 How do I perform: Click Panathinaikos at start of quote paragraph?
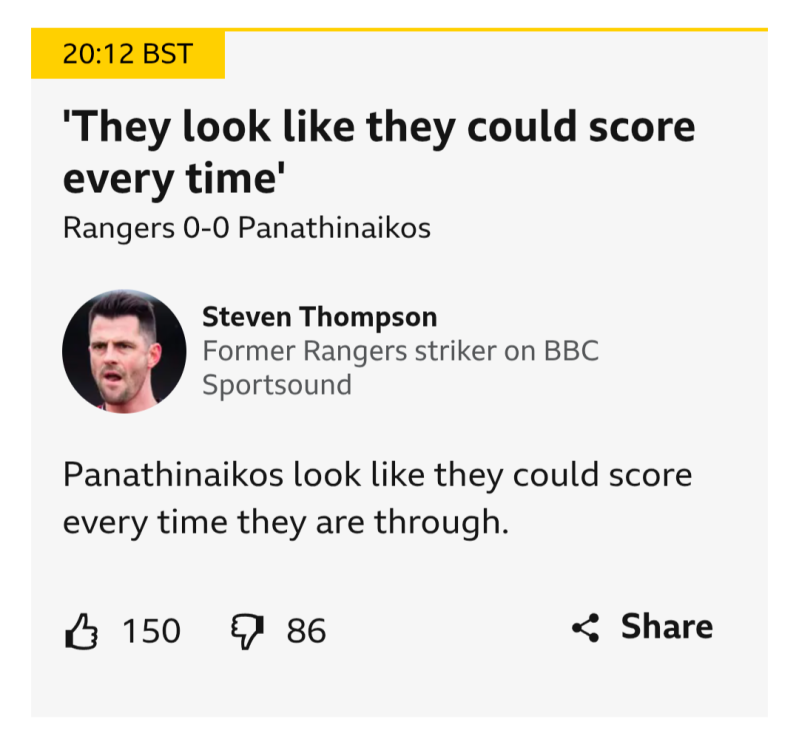(x=172, y=474)
